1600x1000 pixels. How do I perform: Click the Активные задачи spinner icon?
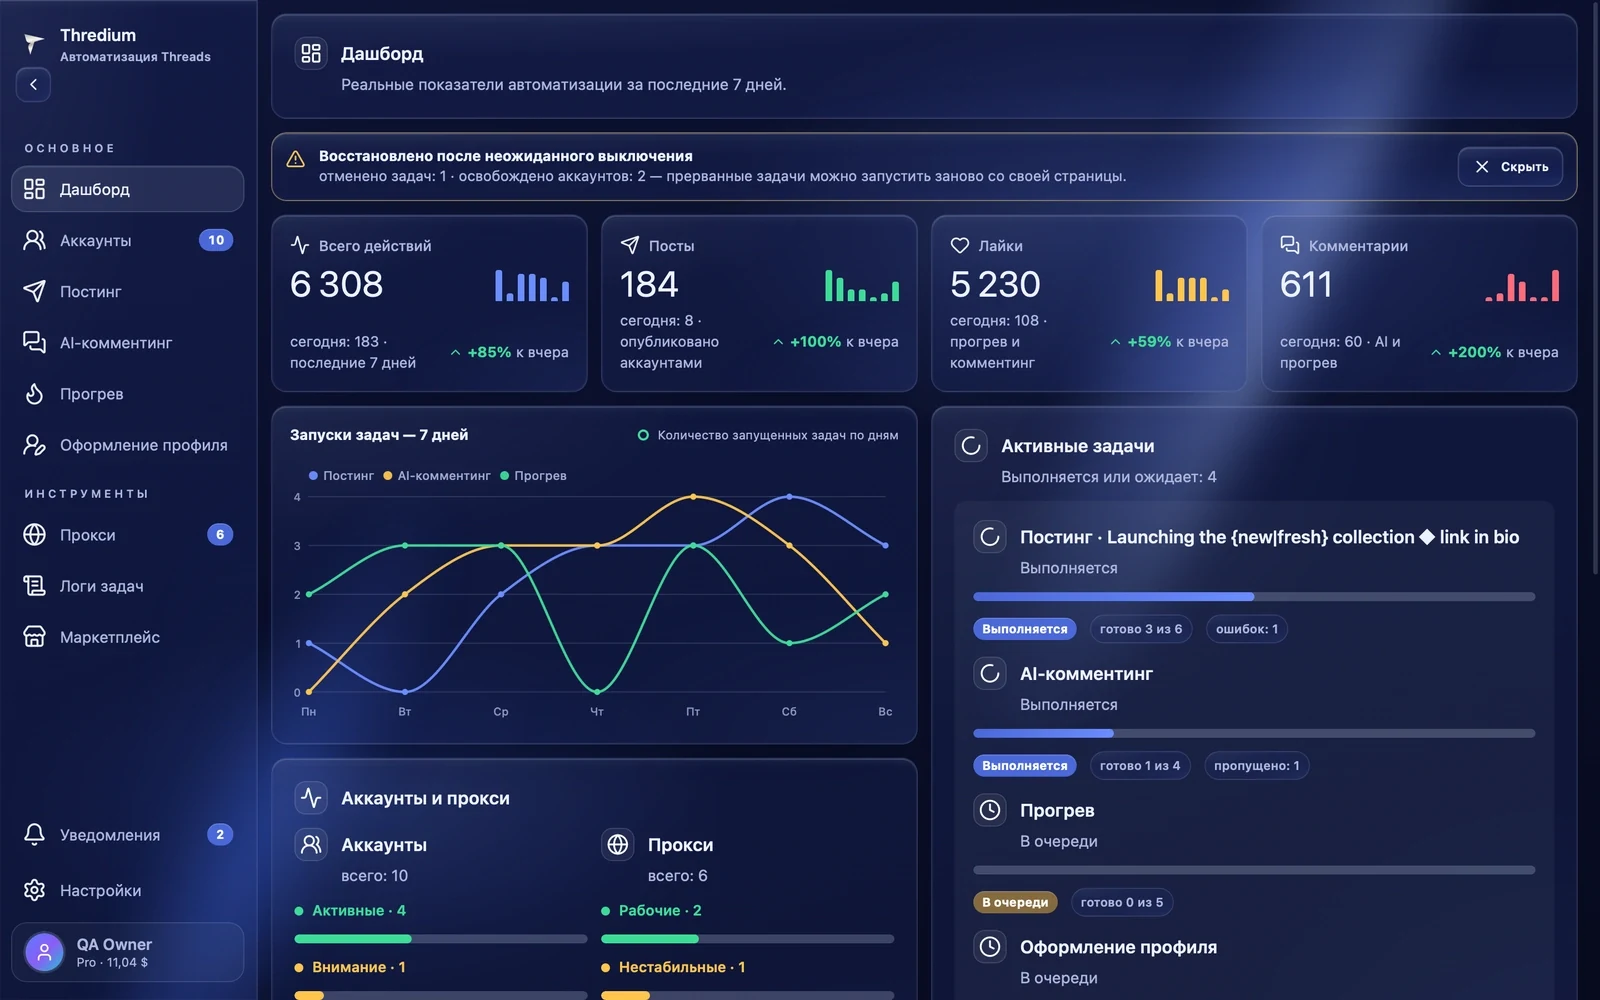tap(971, 446)
